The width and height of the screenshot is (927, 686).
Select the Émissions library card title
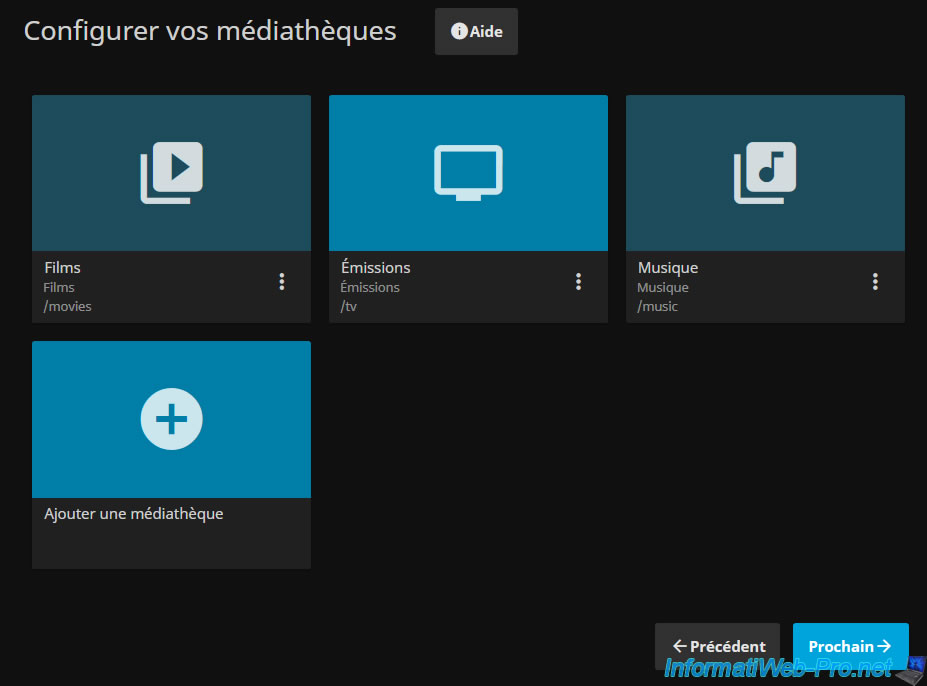point(375,268)
